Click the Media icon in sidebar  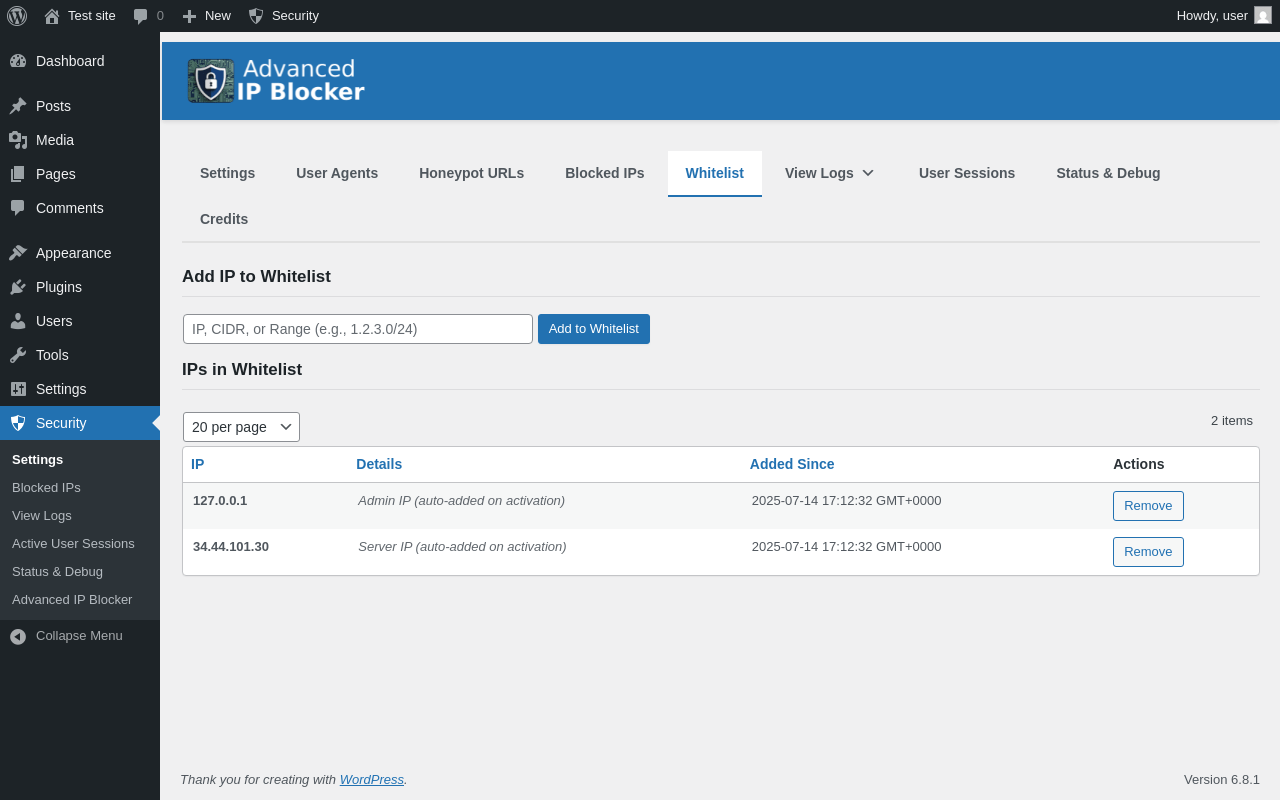pos(18,140)
